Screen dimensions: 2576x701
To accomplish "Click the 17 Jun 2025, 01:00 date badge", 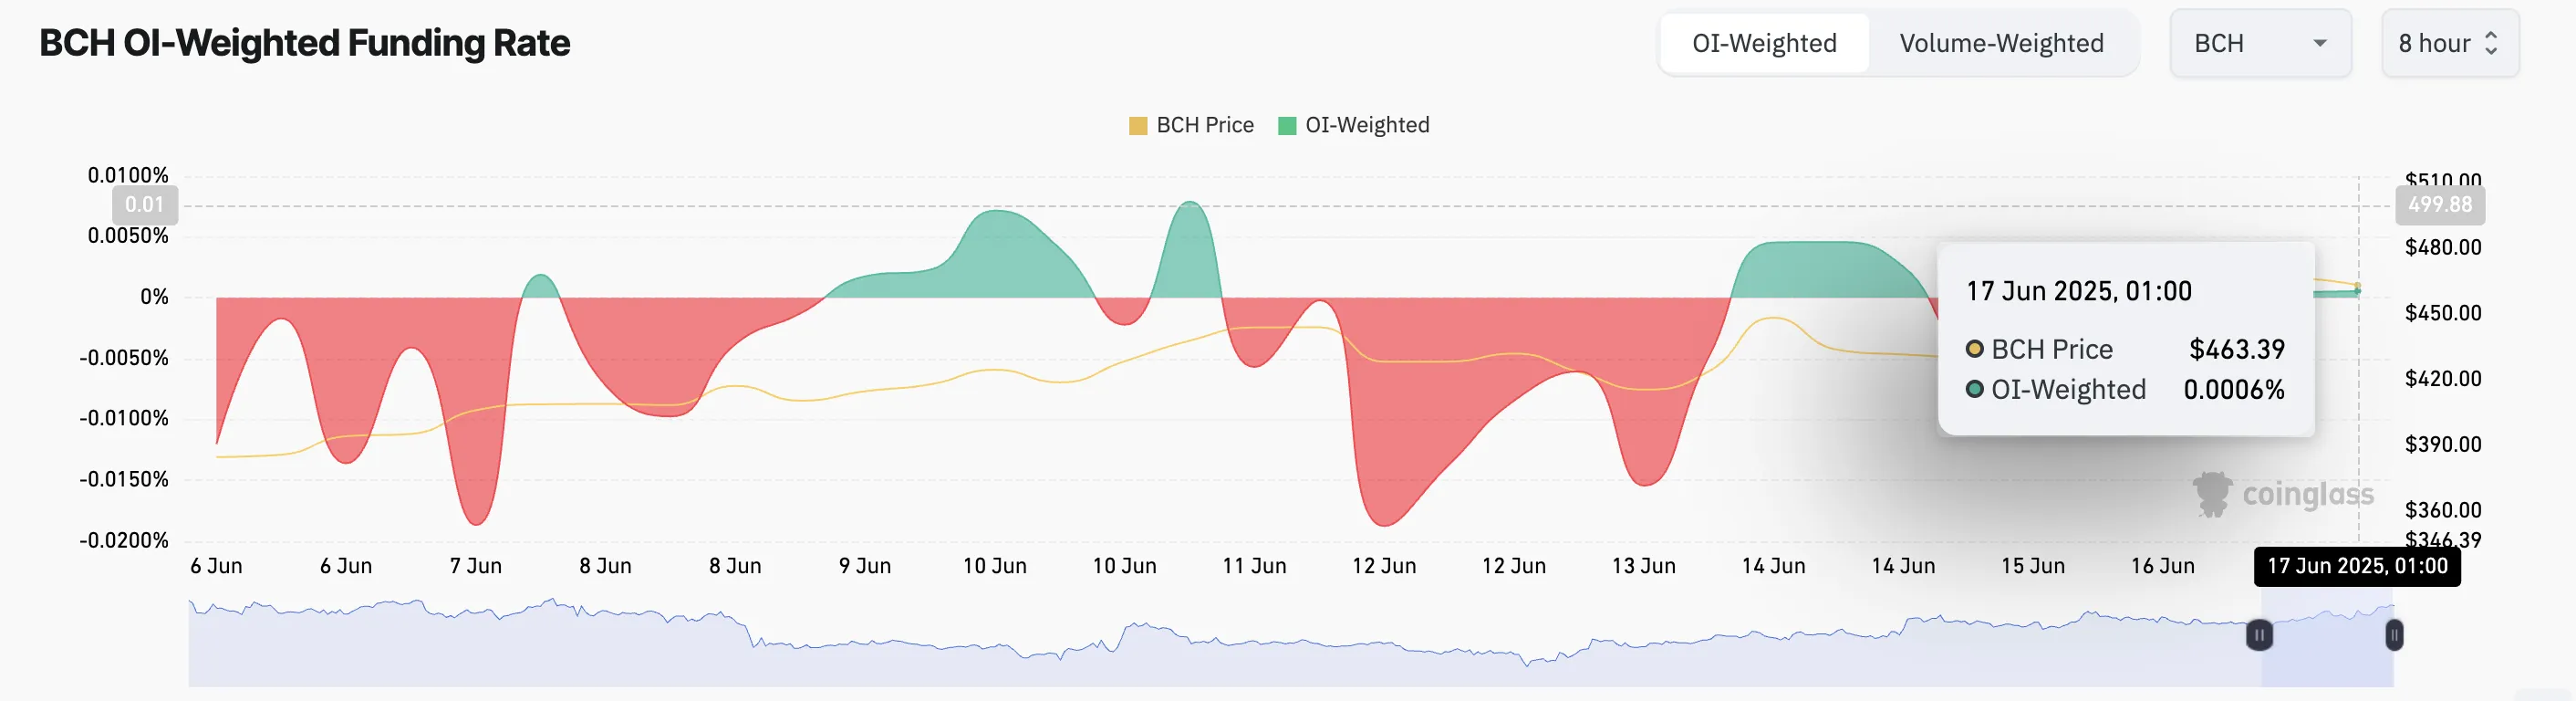I will 2356,566.
